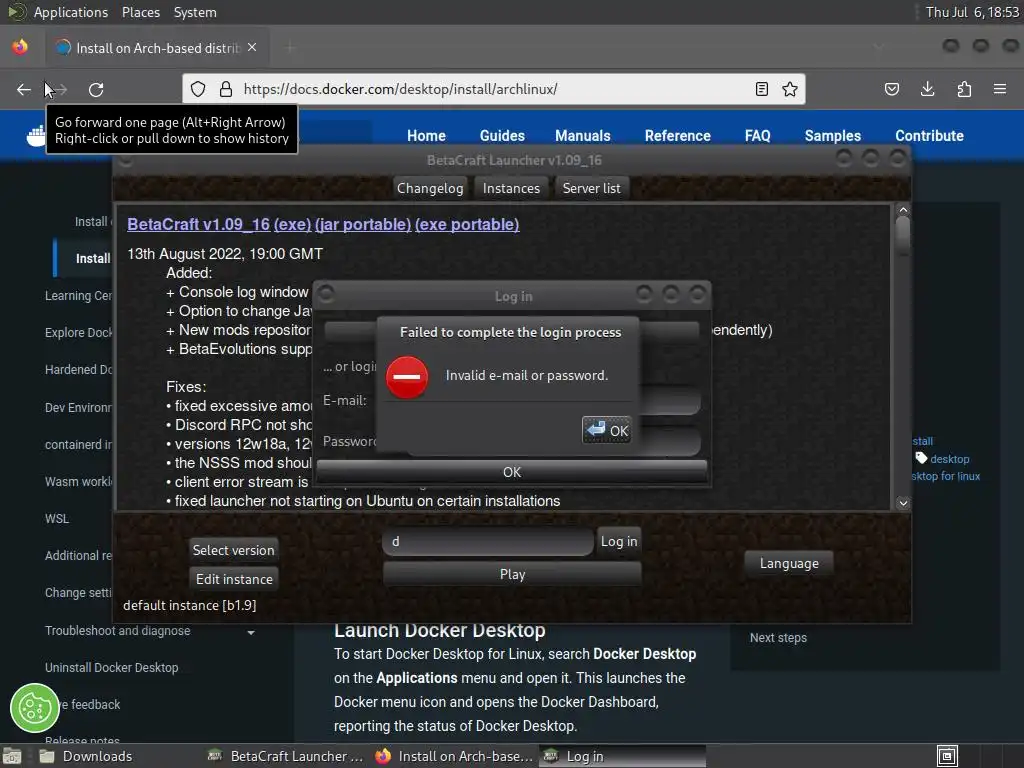
Task: Open Contribute in Docker docs nav
Action: tap(929, 136)
